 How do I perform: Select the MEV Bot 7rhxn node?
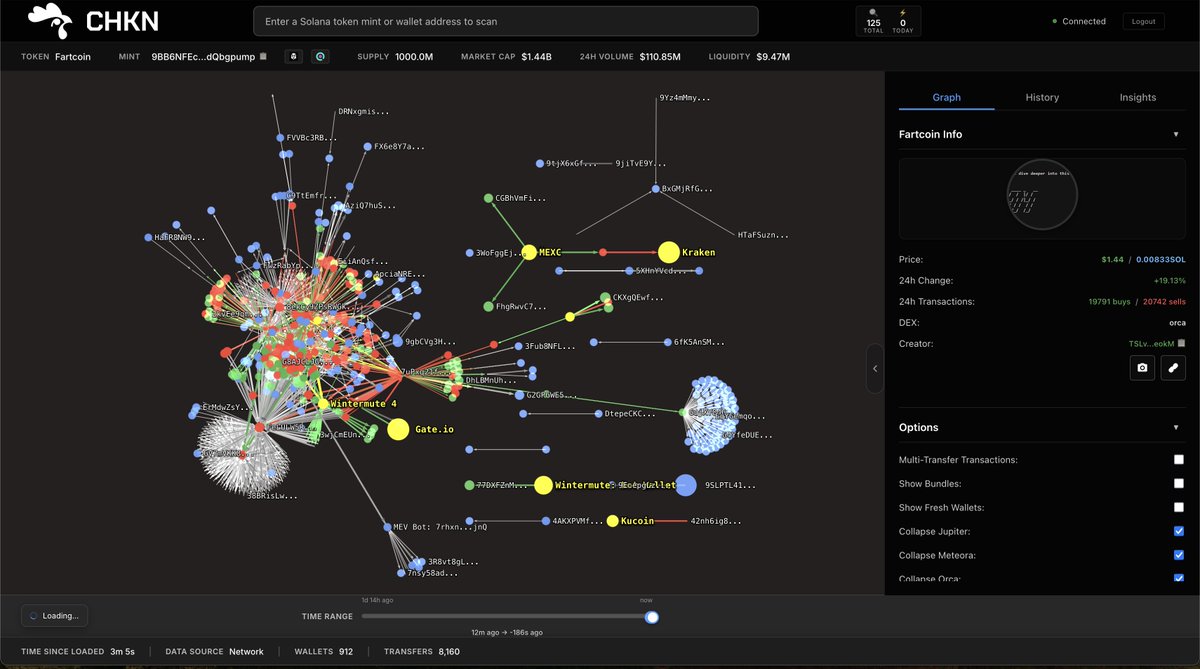386,527
